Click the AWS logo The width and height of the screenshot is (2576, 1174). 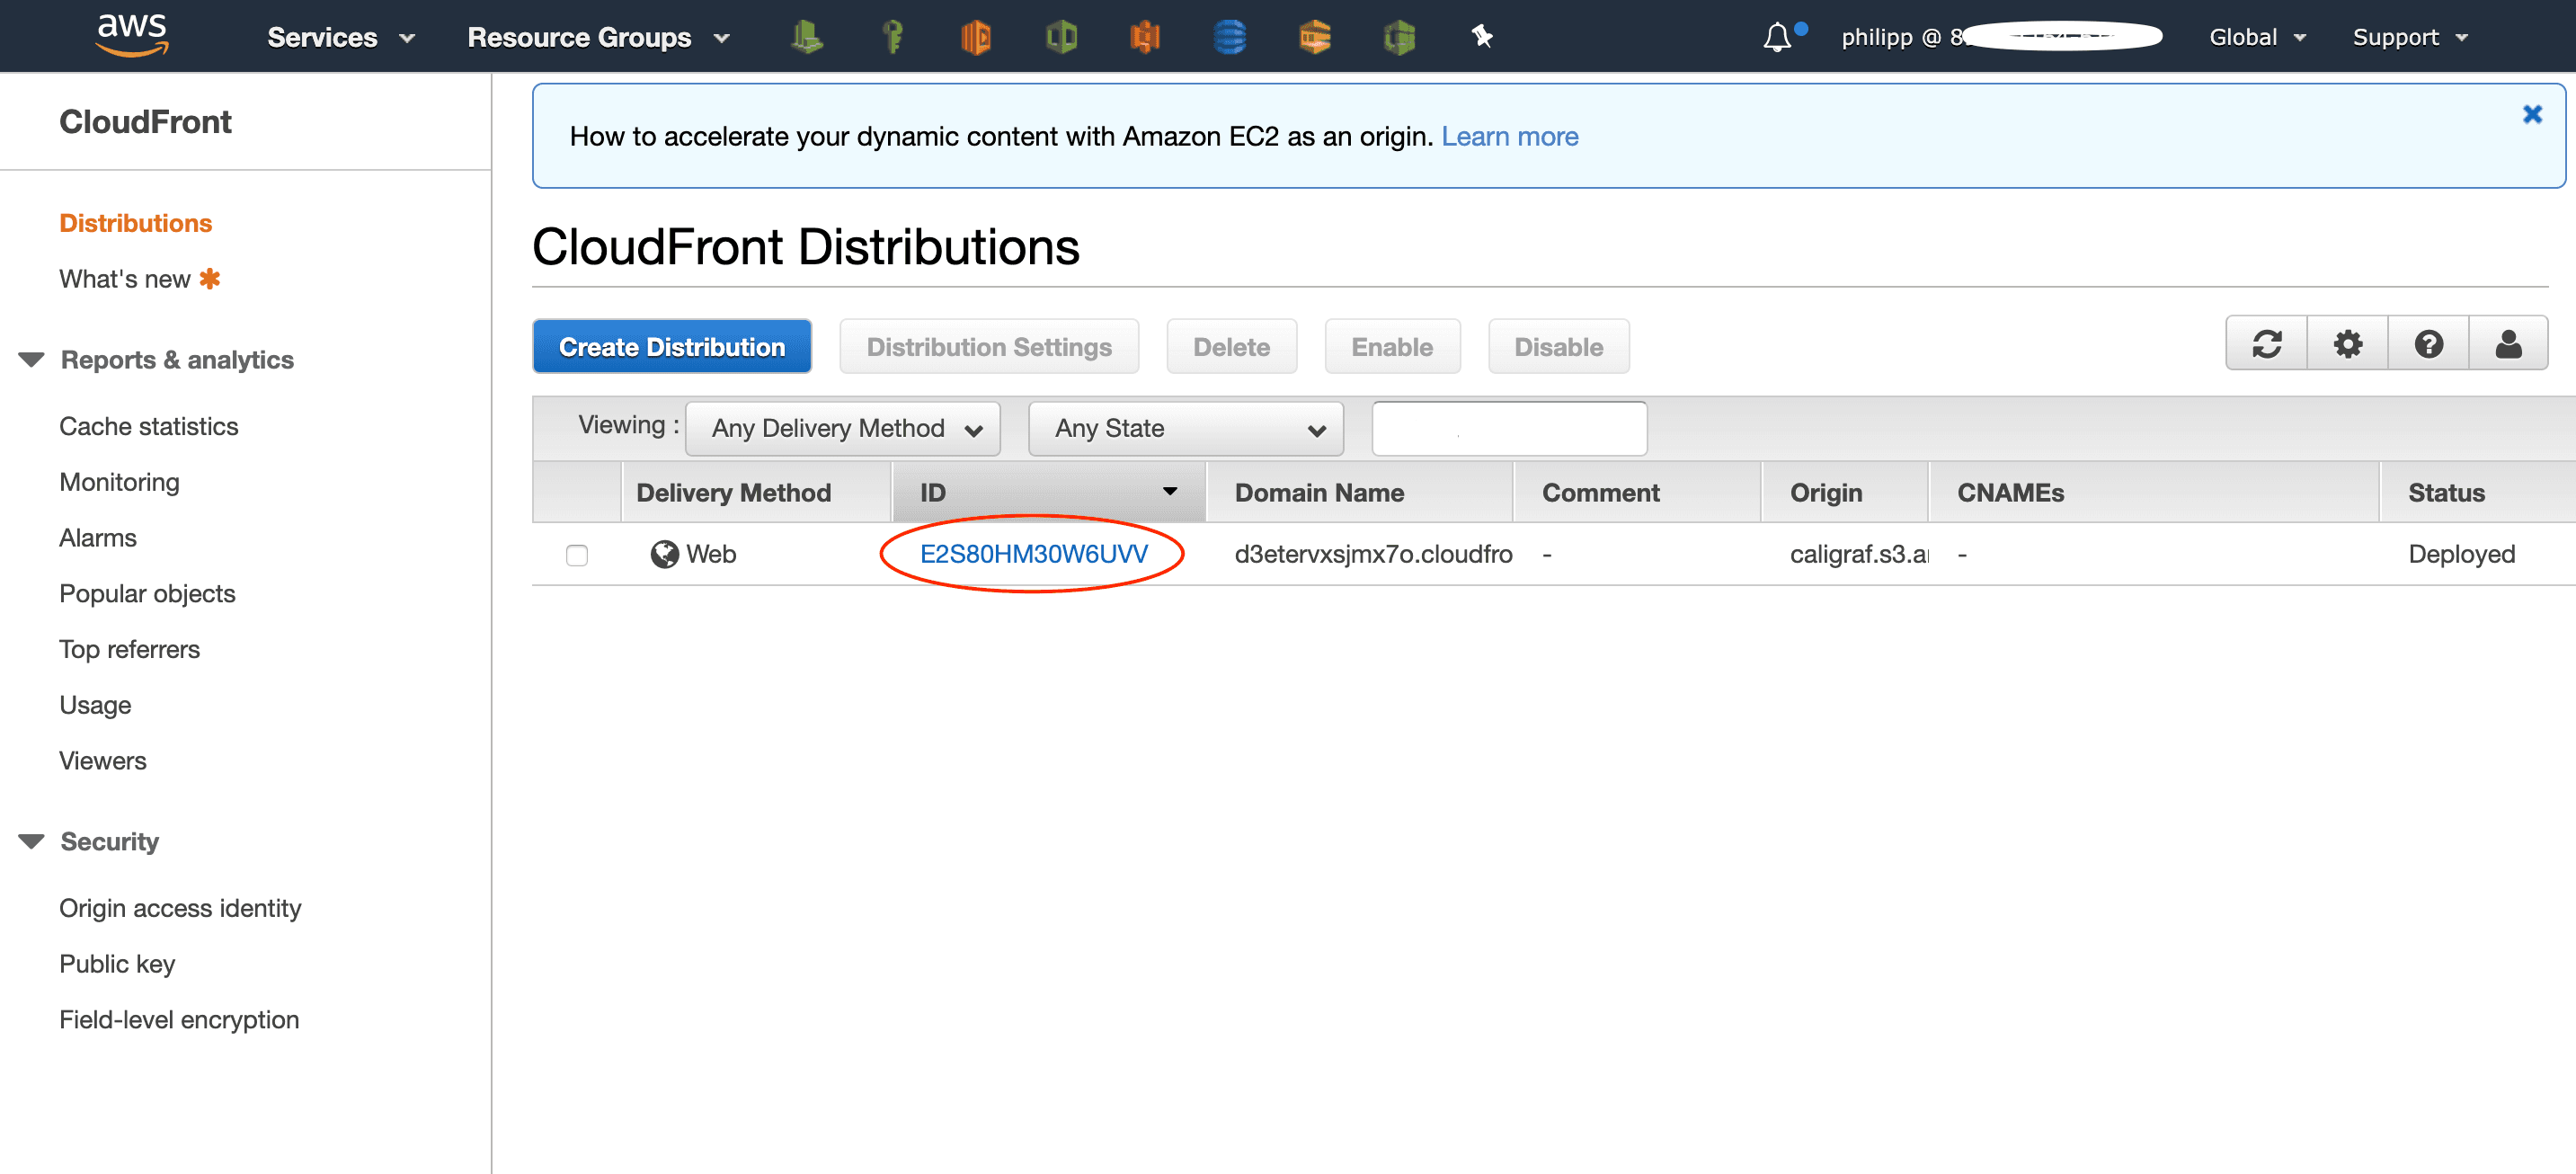(x=132, y=35)
